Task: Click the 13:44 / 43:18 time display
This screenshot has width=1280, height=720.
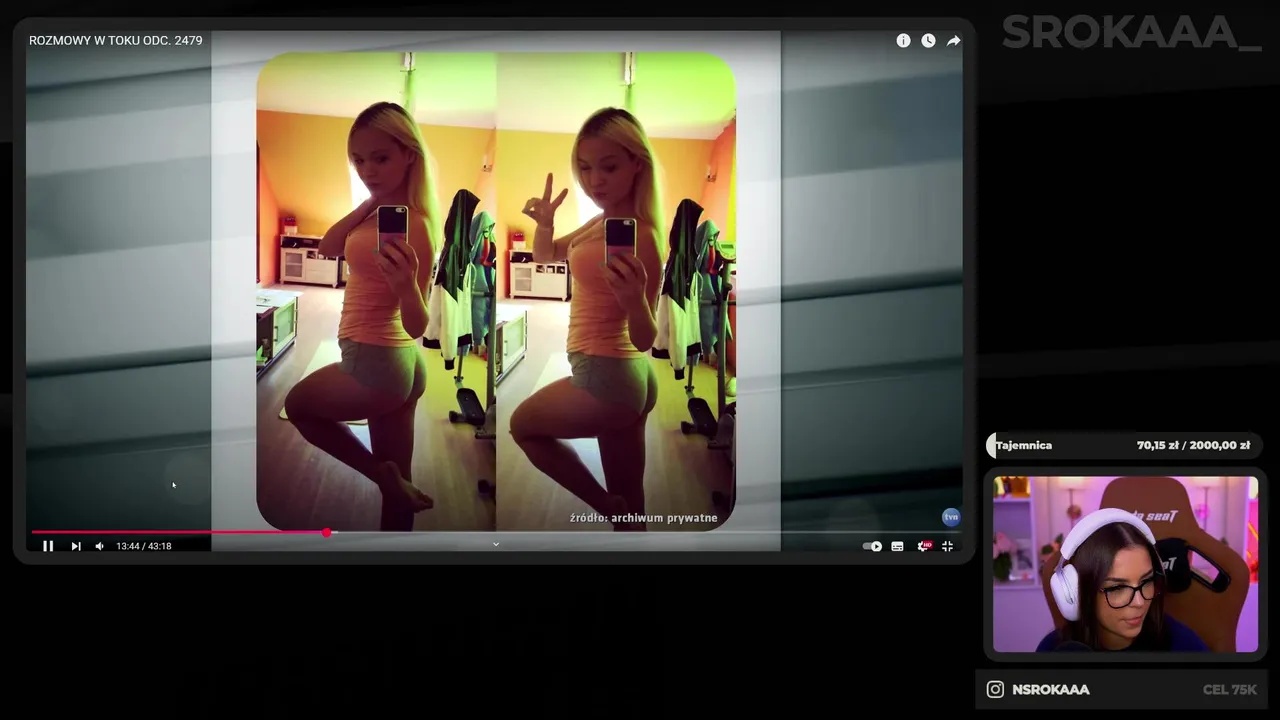Action: pos(144,546)
